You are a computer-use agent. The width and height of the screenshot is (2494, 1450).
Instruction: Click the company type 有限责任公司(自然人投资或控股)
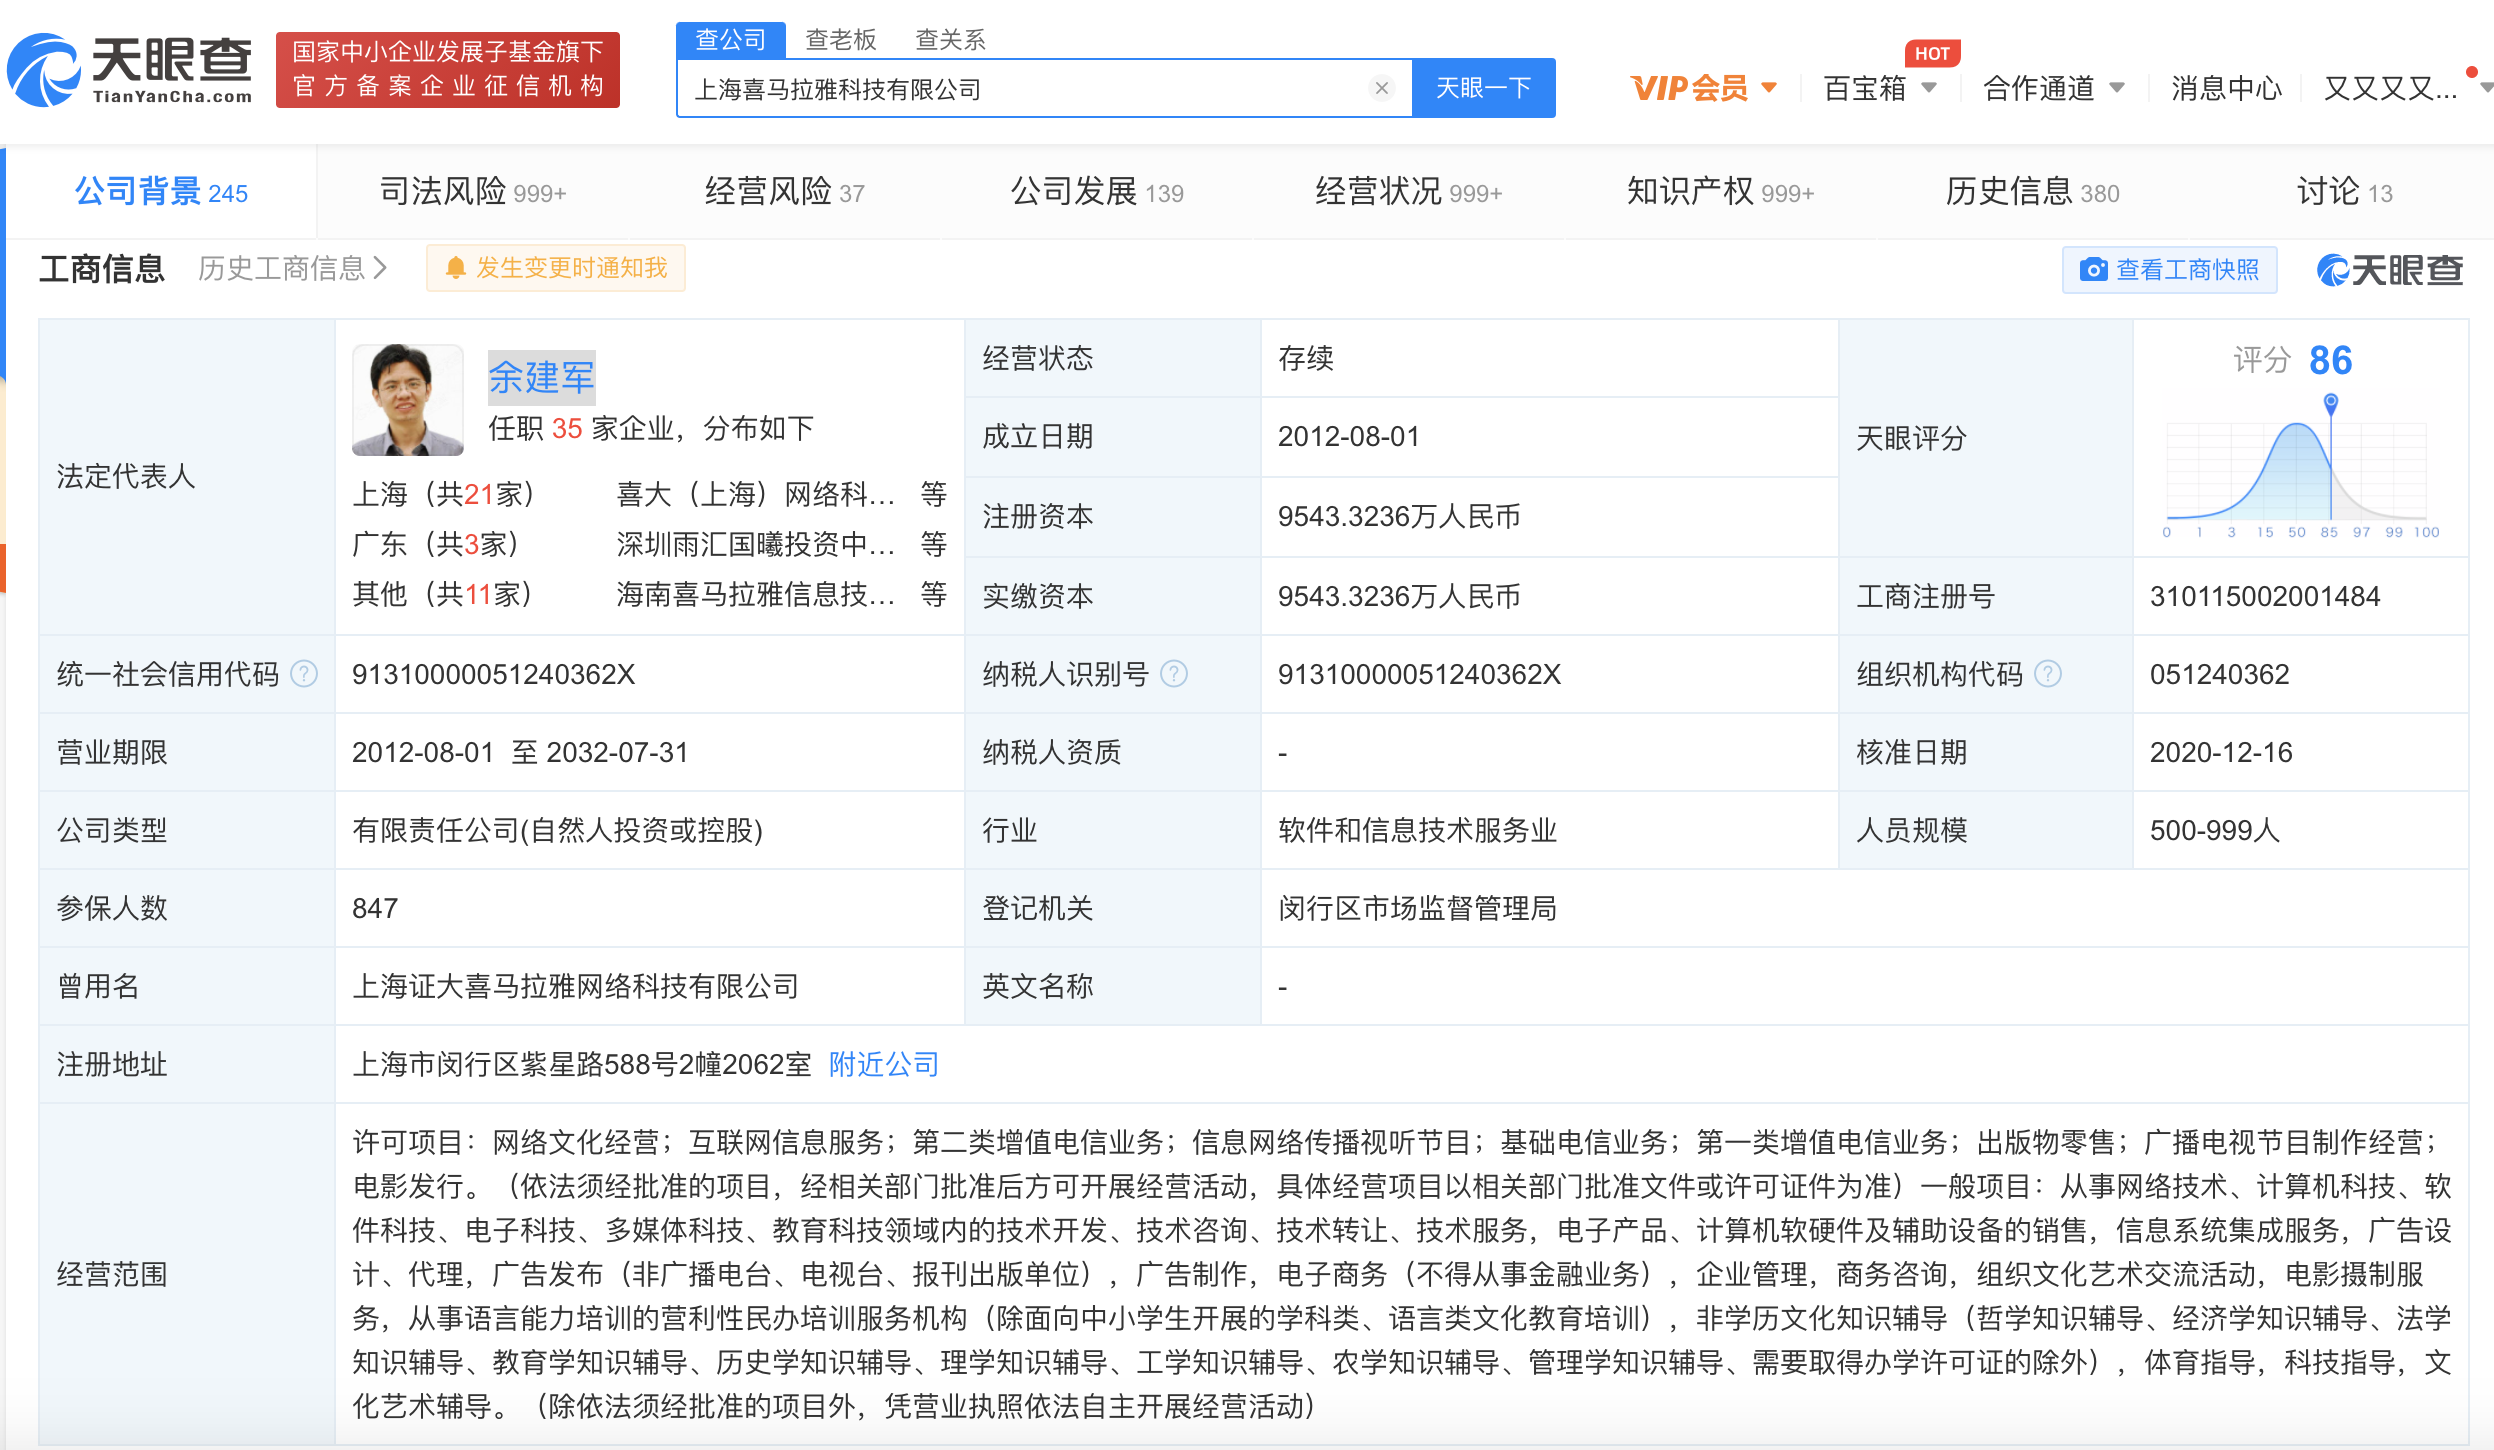click(557, 830)
